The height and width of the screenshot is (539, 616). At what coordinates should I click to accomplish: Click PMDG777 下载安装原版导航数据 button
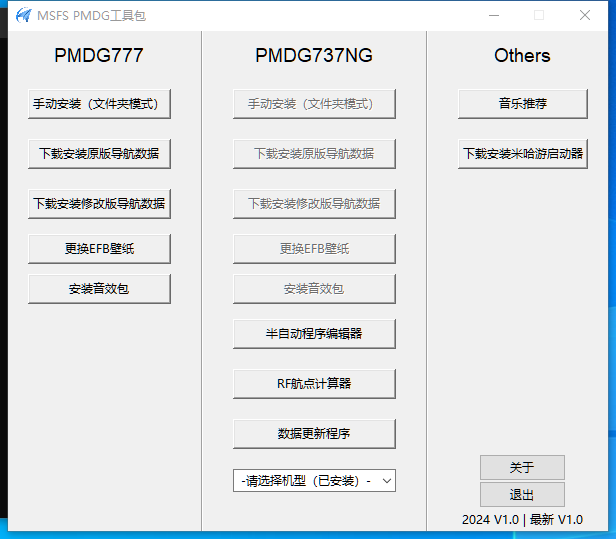point(99,154)
